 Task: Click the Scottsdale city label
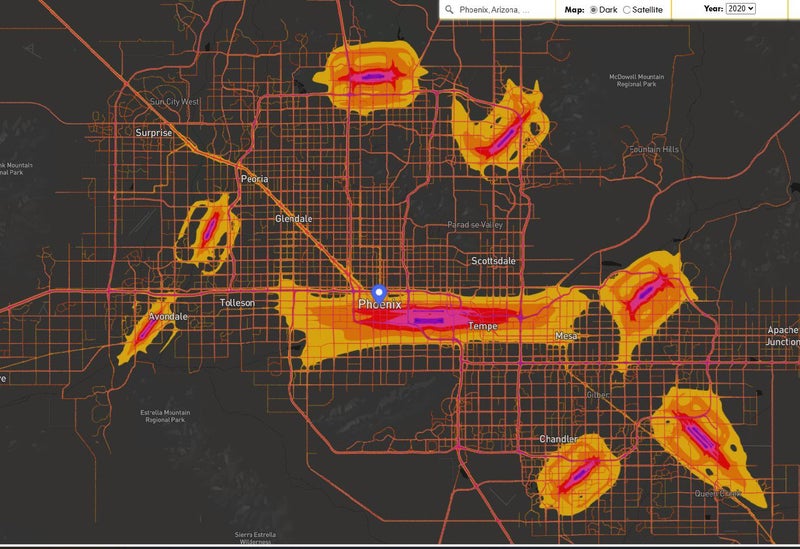(x=493, y=261)
